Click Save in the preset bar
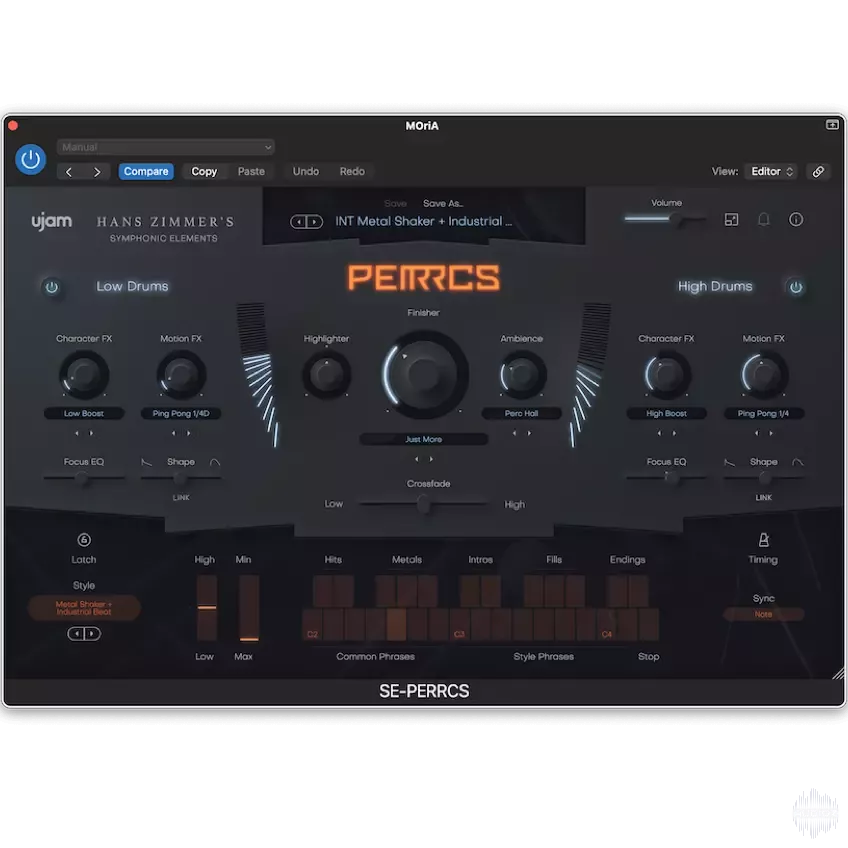Viewport: 848px width, 848px height. 395,203
